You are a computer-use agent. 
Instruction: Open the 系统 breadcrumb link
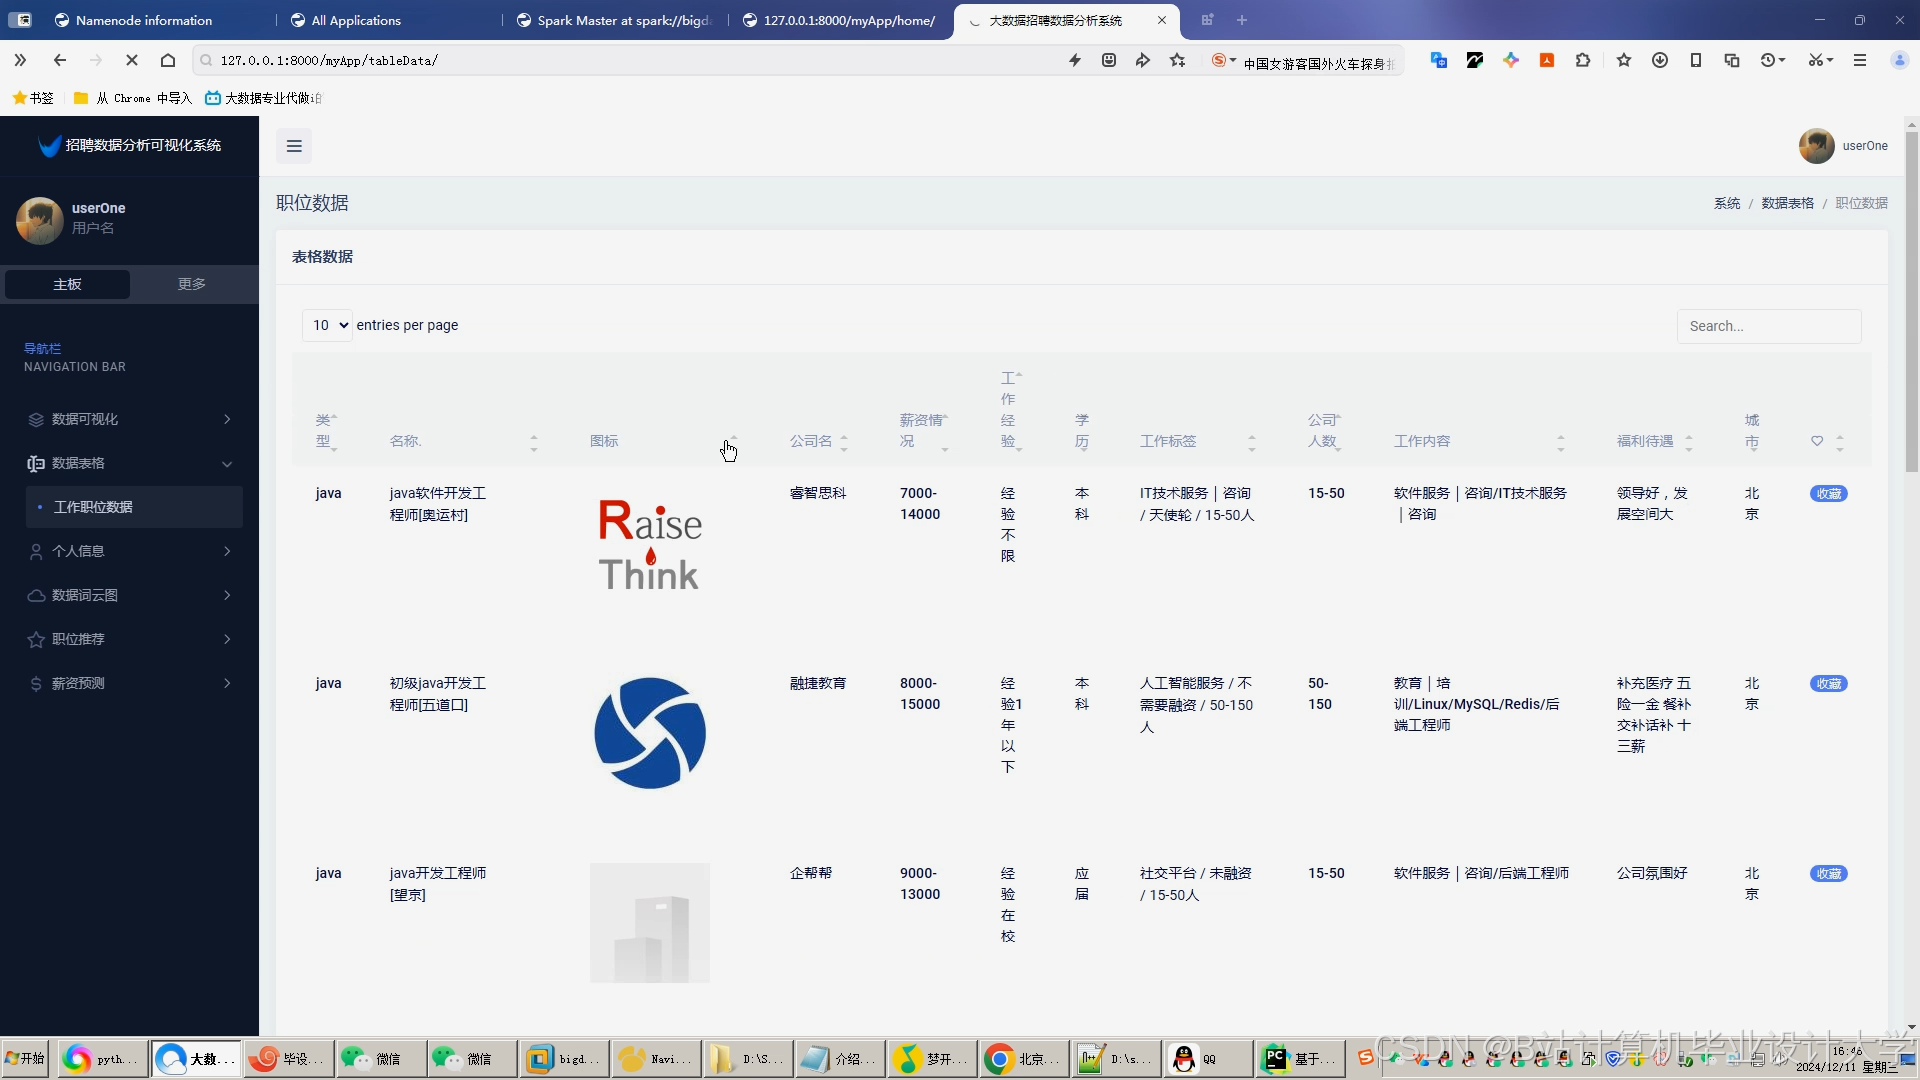[1727, 203]
